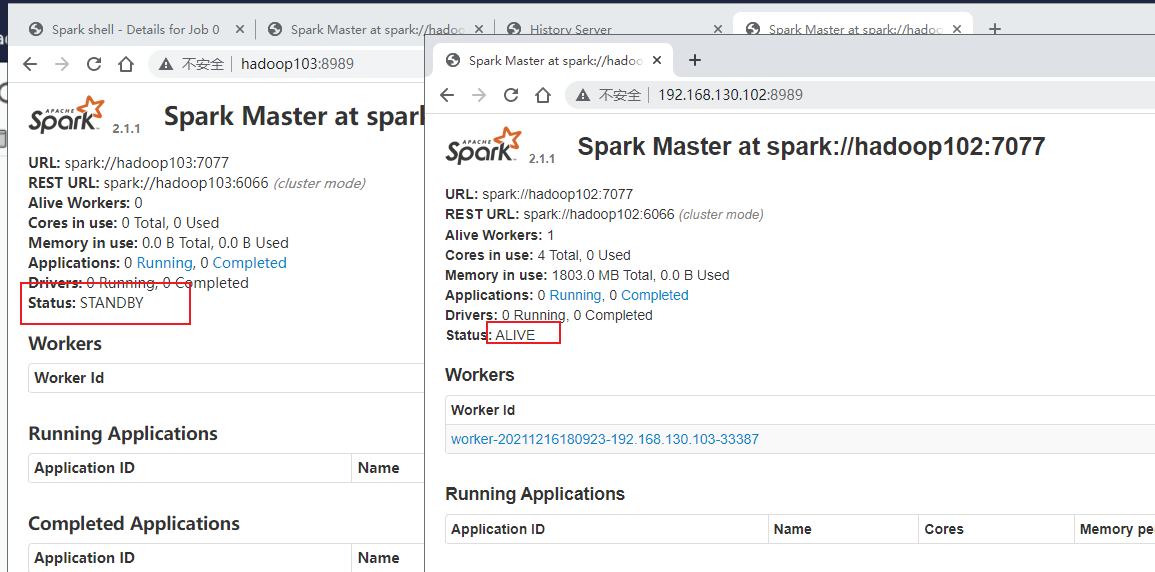1155x572 pixels.
Task: Switch to the History Server tab
Action: pyautogui.click(x=570, y=29)
